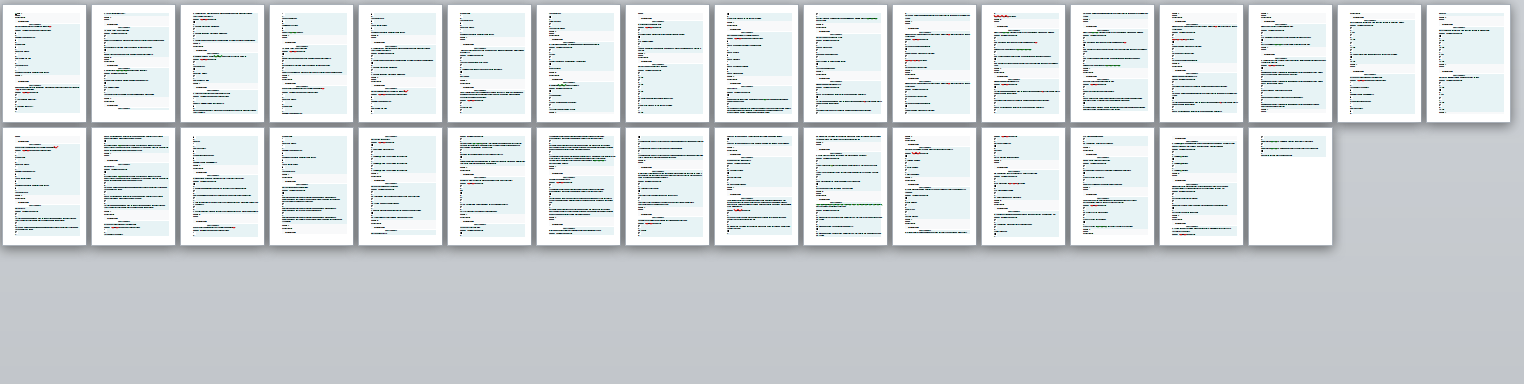The image size is (1524, 384).
Task: Select the page 17 thumbnail, last in top row
Action: [x=1468, y=63]
